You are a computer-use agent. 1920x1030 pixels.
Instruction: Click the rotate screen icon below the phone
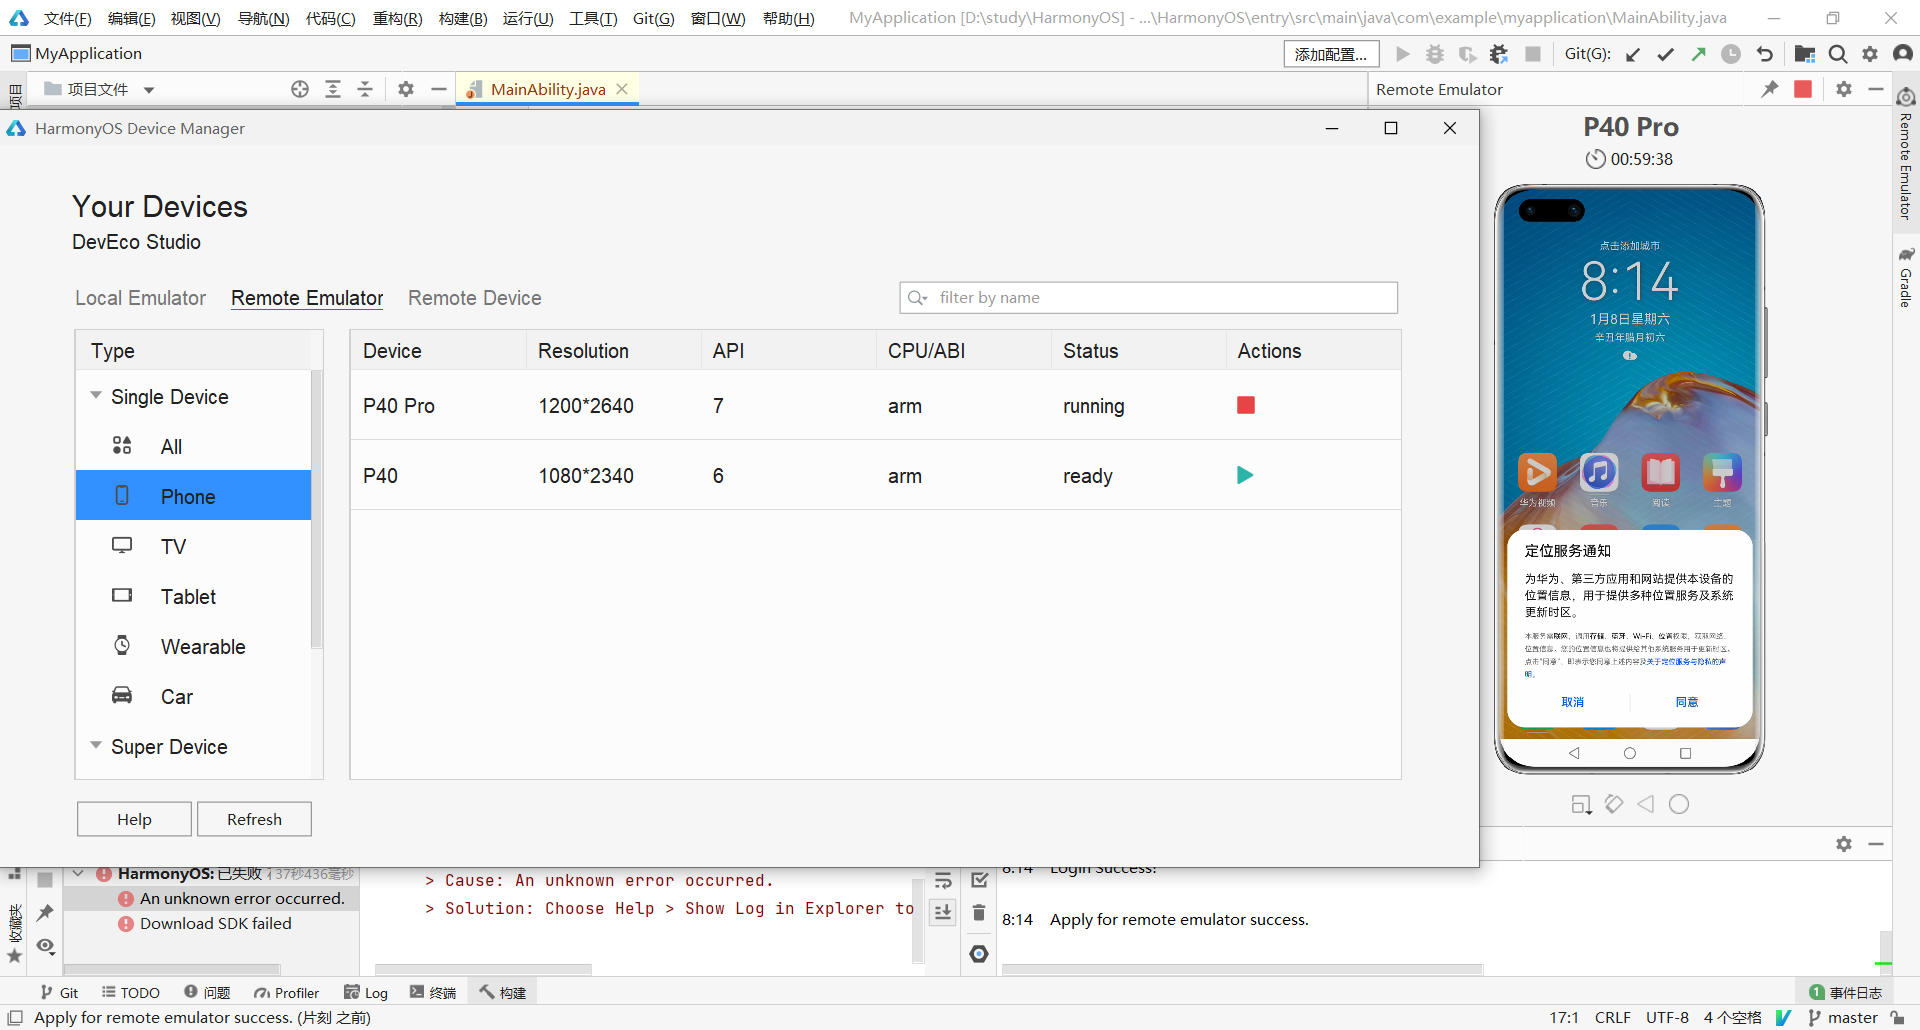pos(1614,804)
